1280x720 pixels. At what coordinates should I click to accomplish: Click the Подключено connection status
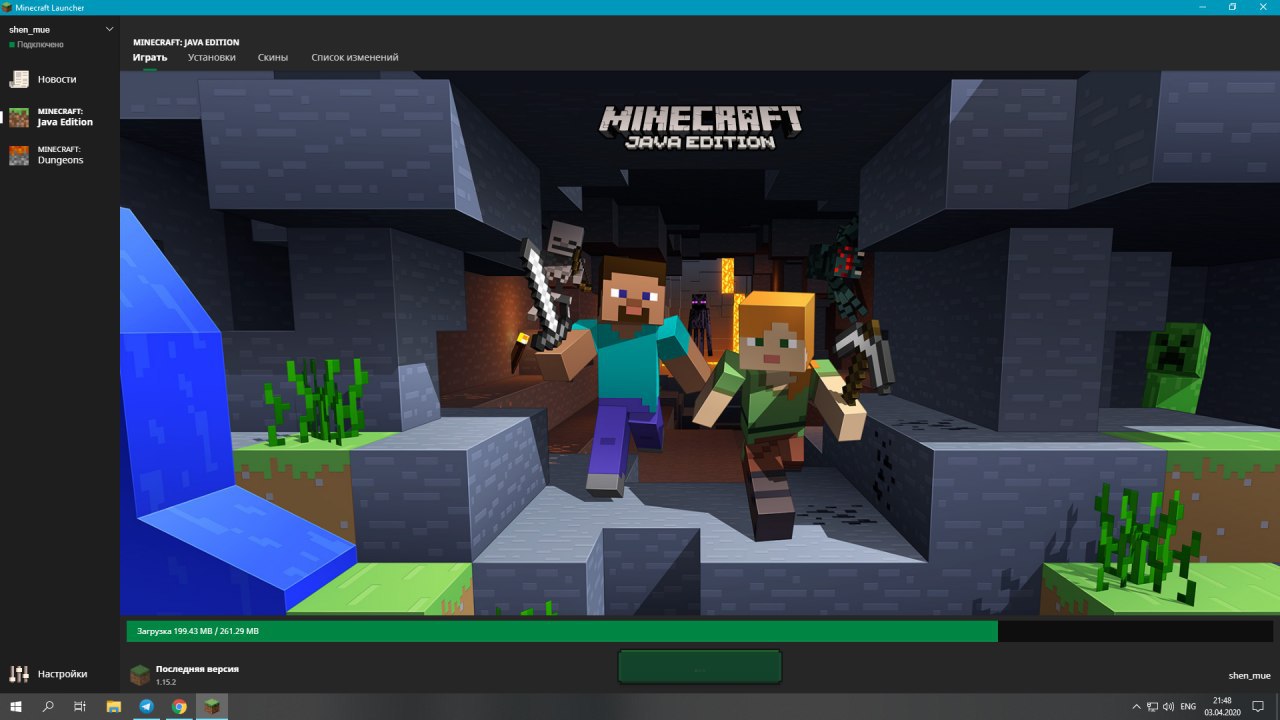(x=37, y=45)
